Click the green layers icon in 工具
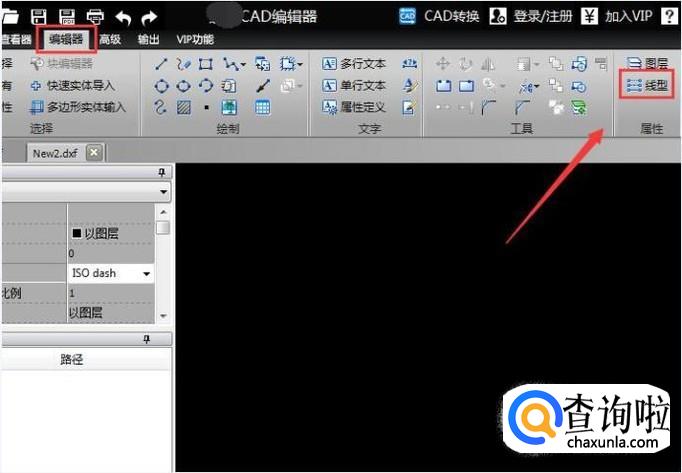Viewport: 682px width, 473px height. click(579, 107)
